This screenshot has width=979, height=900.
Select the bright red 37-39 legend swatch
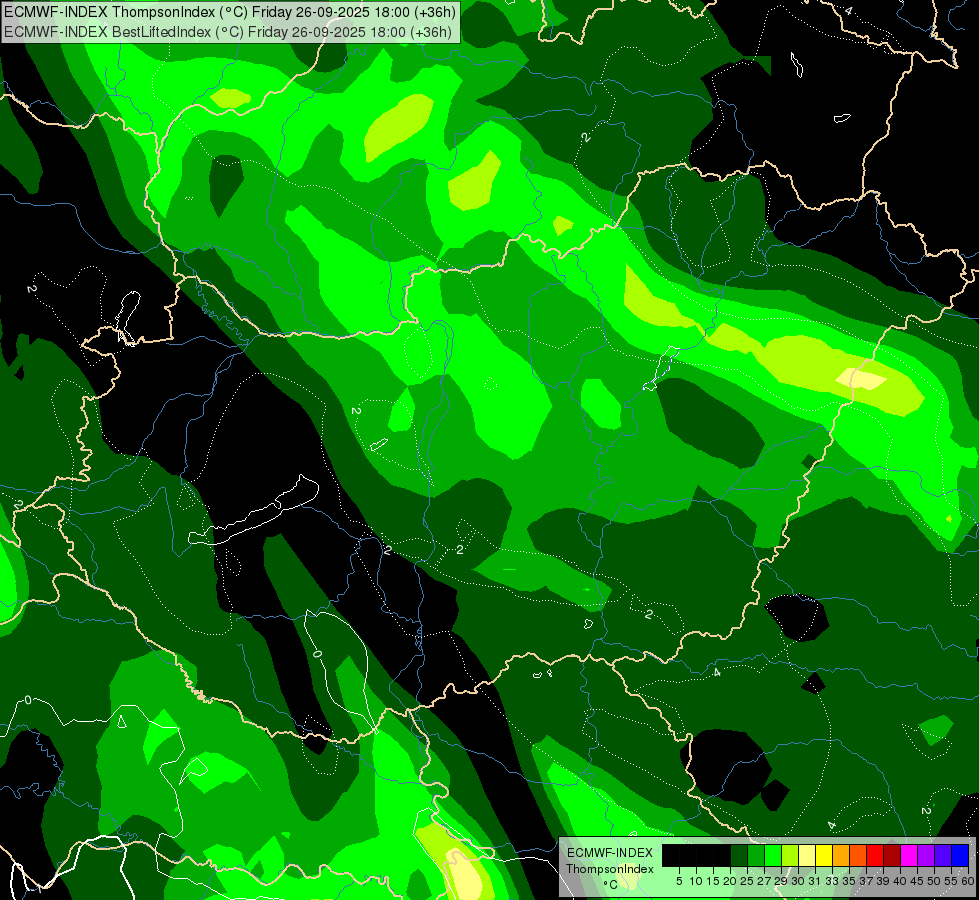coord(875,855)
